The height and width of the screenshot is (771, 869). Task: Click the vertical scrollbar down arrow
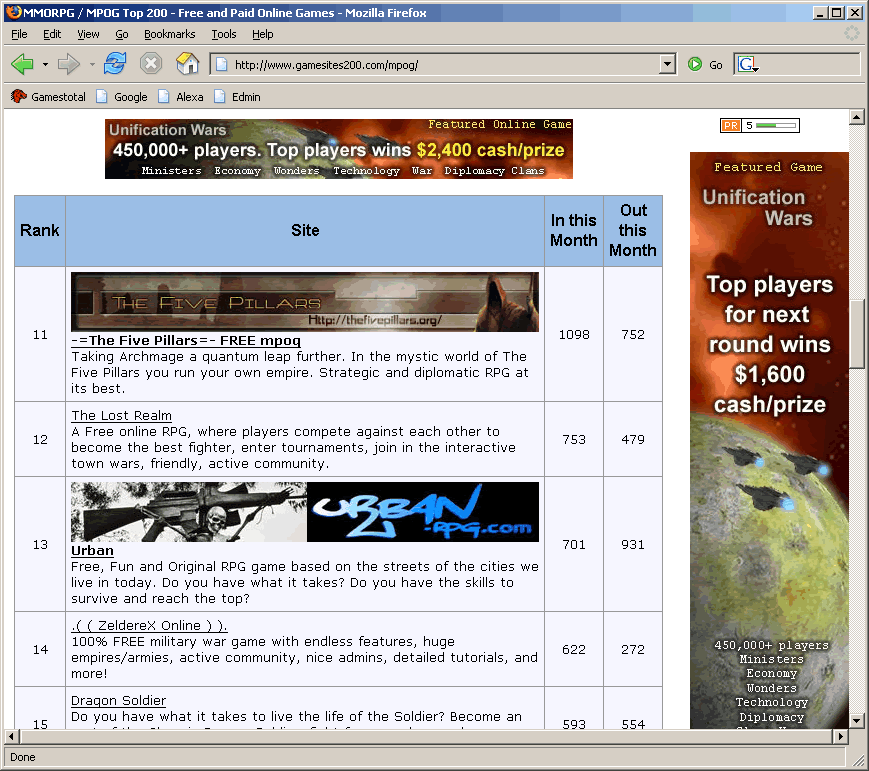tap(856, 720)
